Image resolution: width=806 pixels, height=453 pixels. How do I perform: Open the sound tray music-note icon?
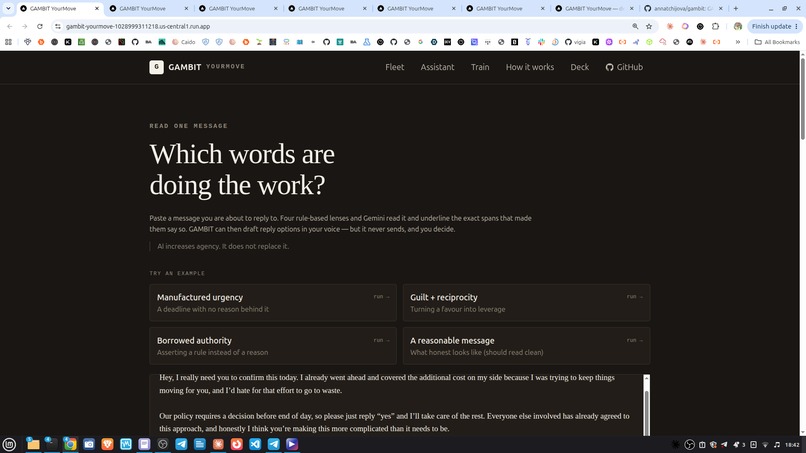pos(777,445)
